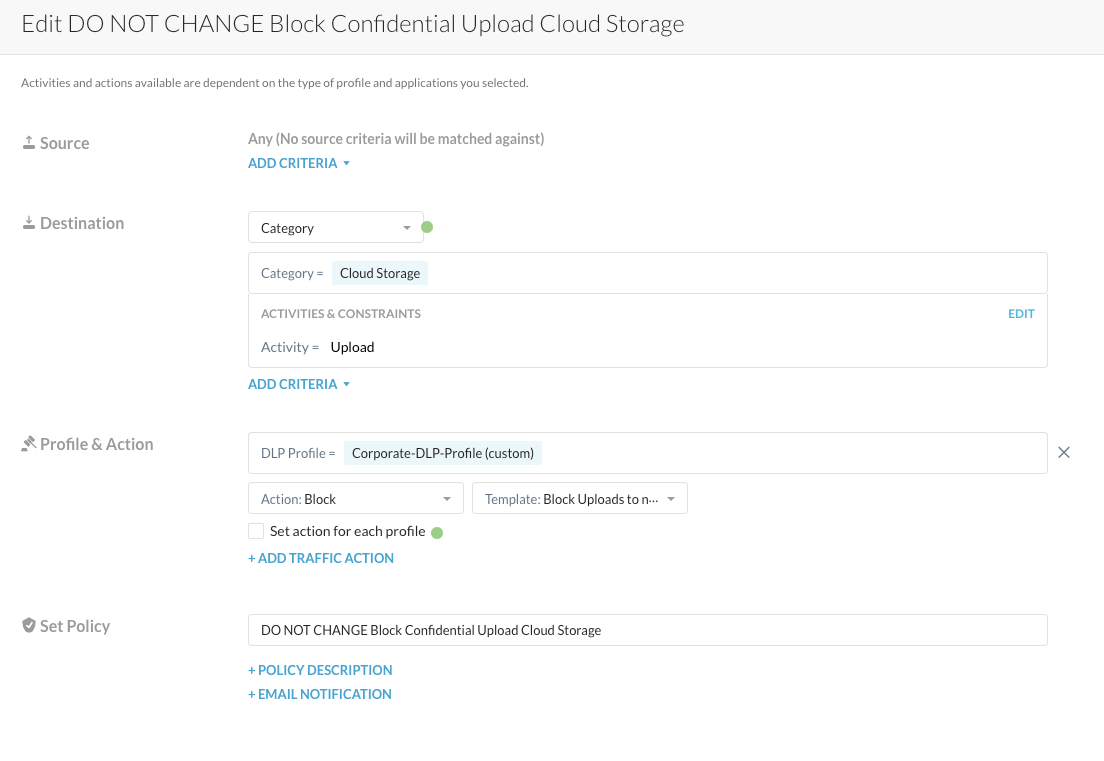Expand the Template: Block Uploads dropdown
The width and height of the screenshot is (1104, 761).
tap(579, 499)
